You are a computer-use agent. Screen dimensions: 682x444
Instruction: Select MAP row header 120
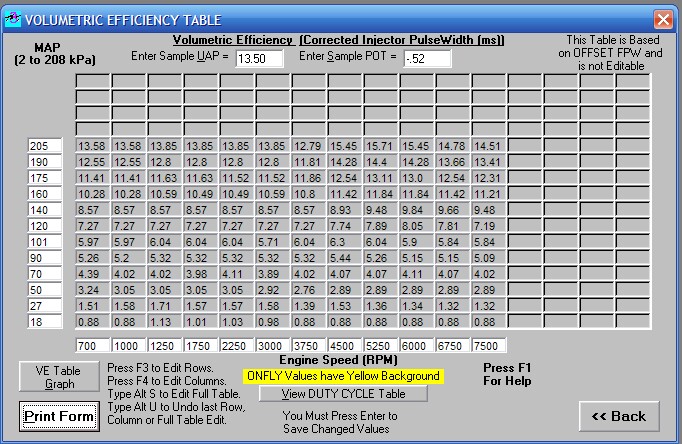tap(45, 226)
